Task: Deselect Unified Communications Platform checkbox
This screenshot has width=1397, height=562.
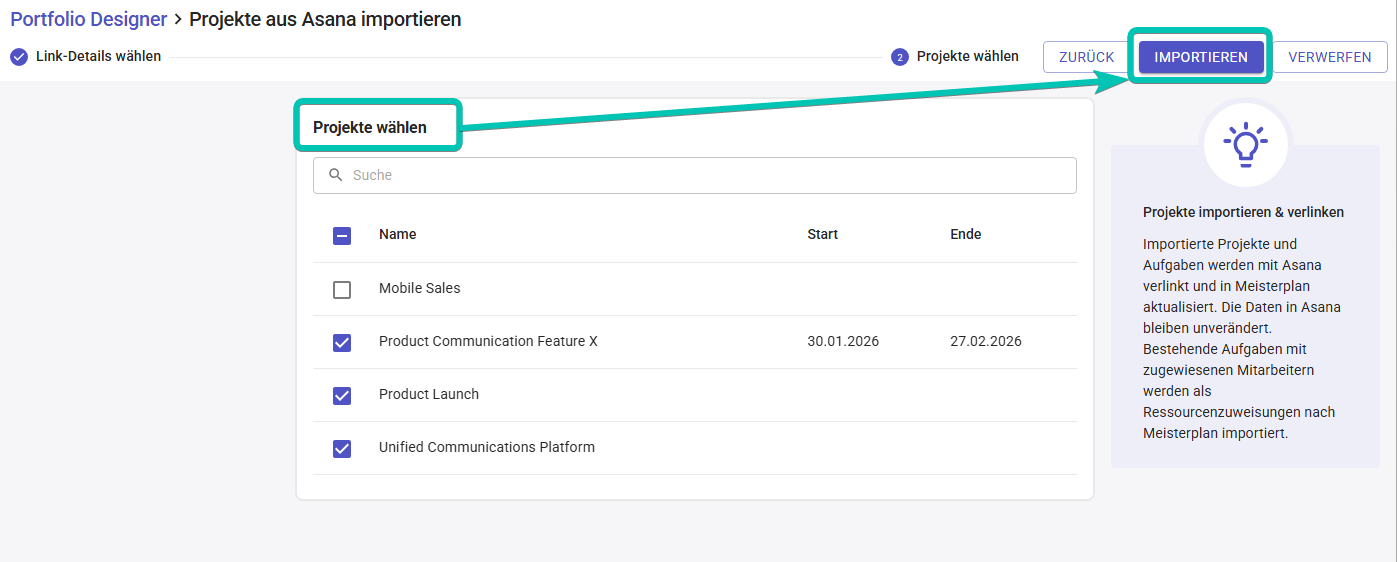Action: (x=342, y=448)
